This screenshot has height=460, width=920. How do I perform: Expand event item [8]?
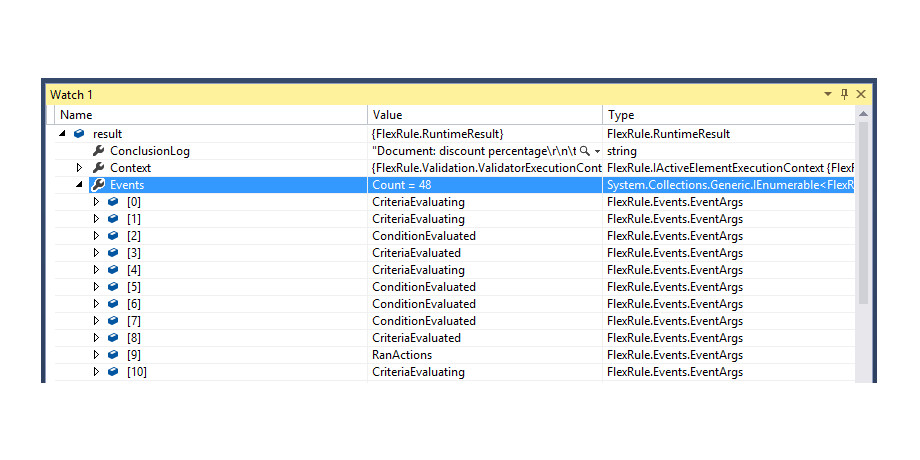pos(96,338)
